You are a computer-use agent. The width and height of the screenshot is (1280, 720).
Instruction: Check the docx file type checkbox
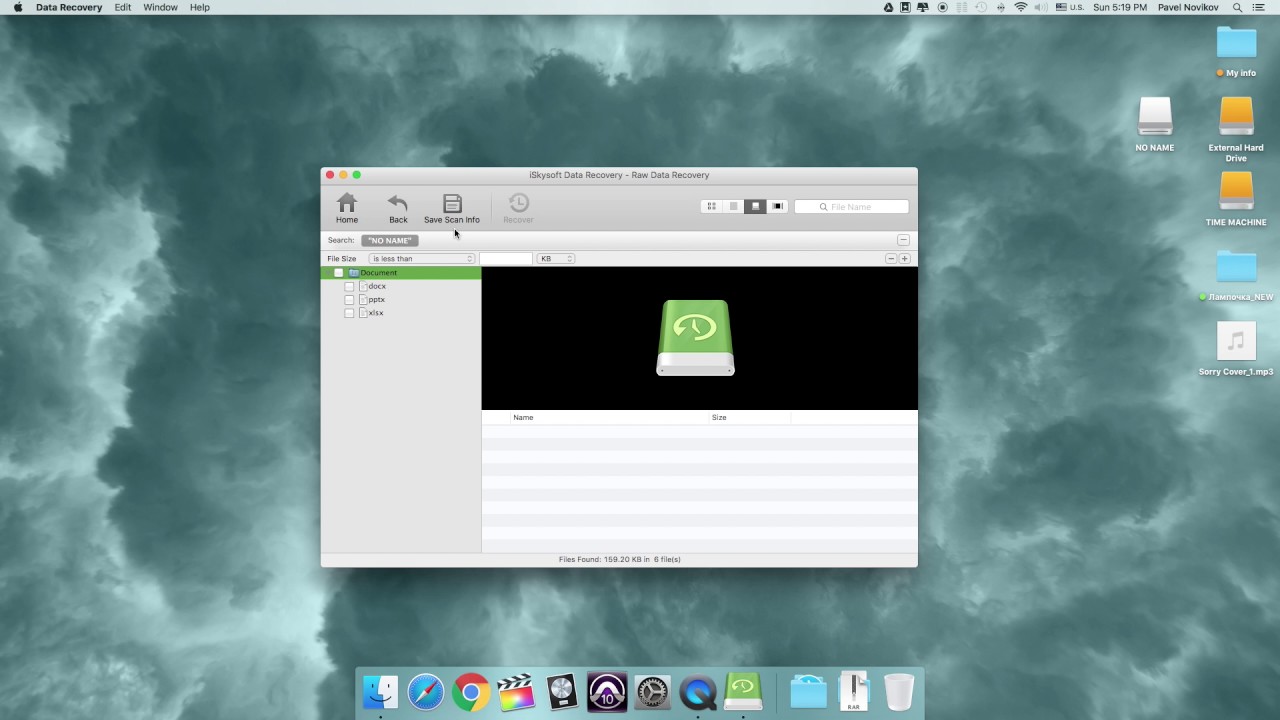pyautogui.click(x=349, y=286)
